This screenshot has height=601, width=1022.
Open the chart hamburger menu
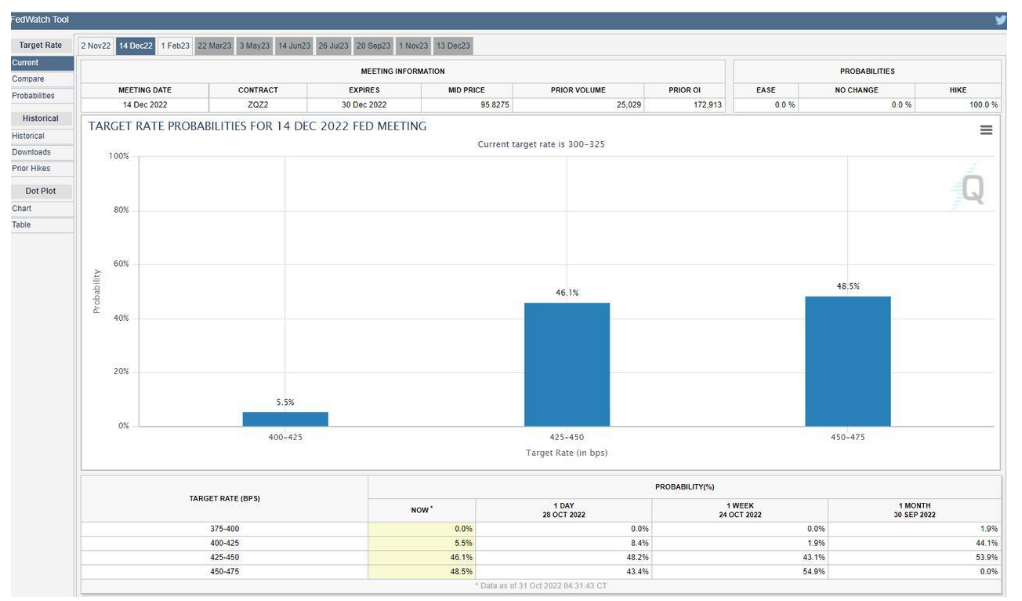click(986, 130)
